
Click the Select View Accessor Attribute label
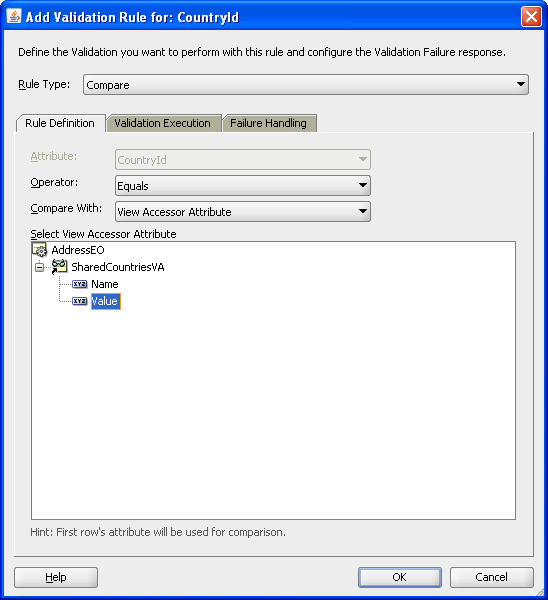coord(103,234)
